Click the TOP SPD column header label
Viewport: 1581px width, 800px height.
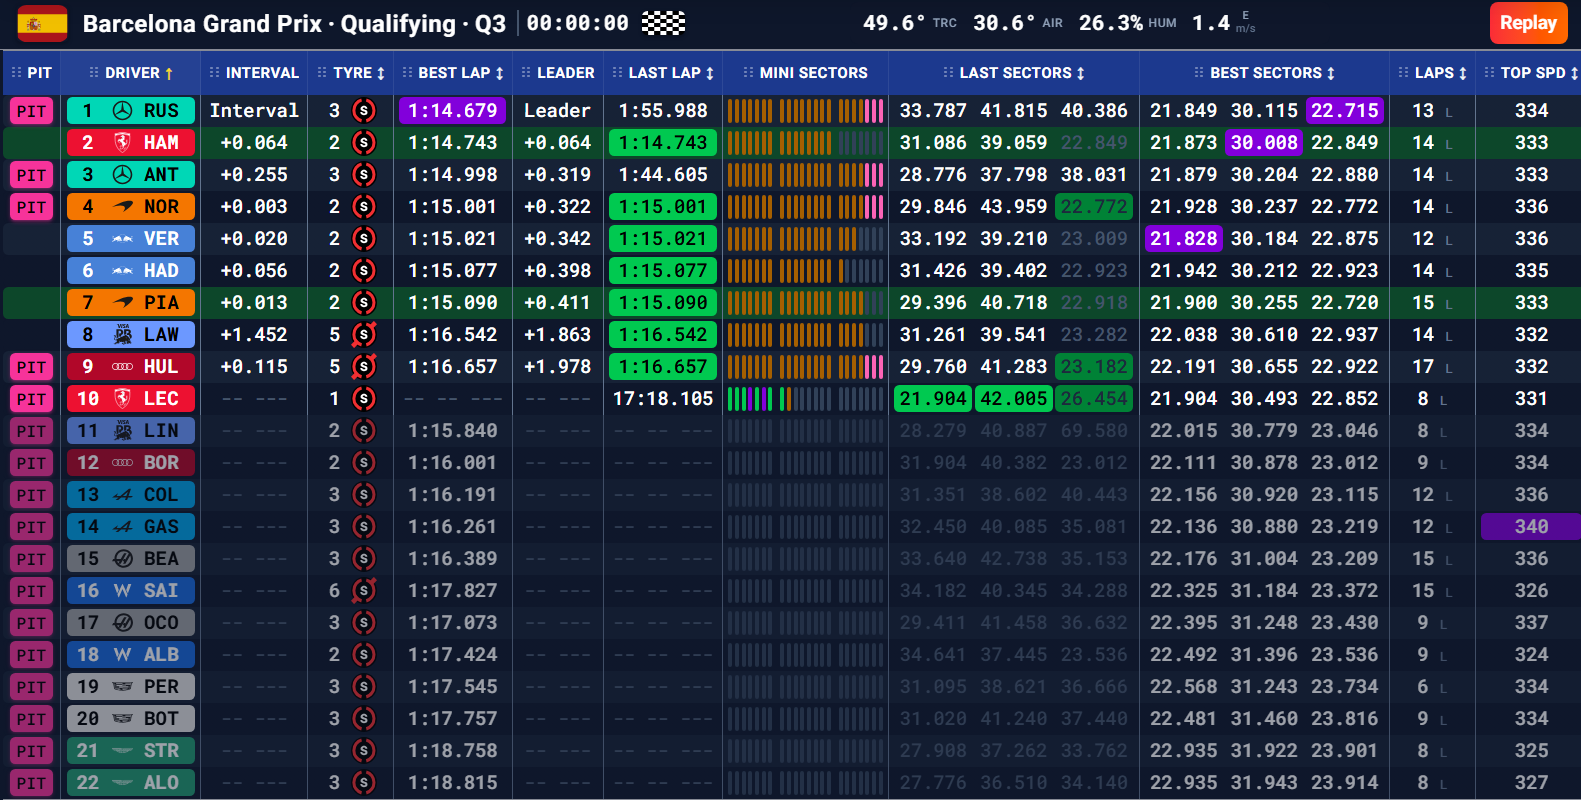point(1533,73)
